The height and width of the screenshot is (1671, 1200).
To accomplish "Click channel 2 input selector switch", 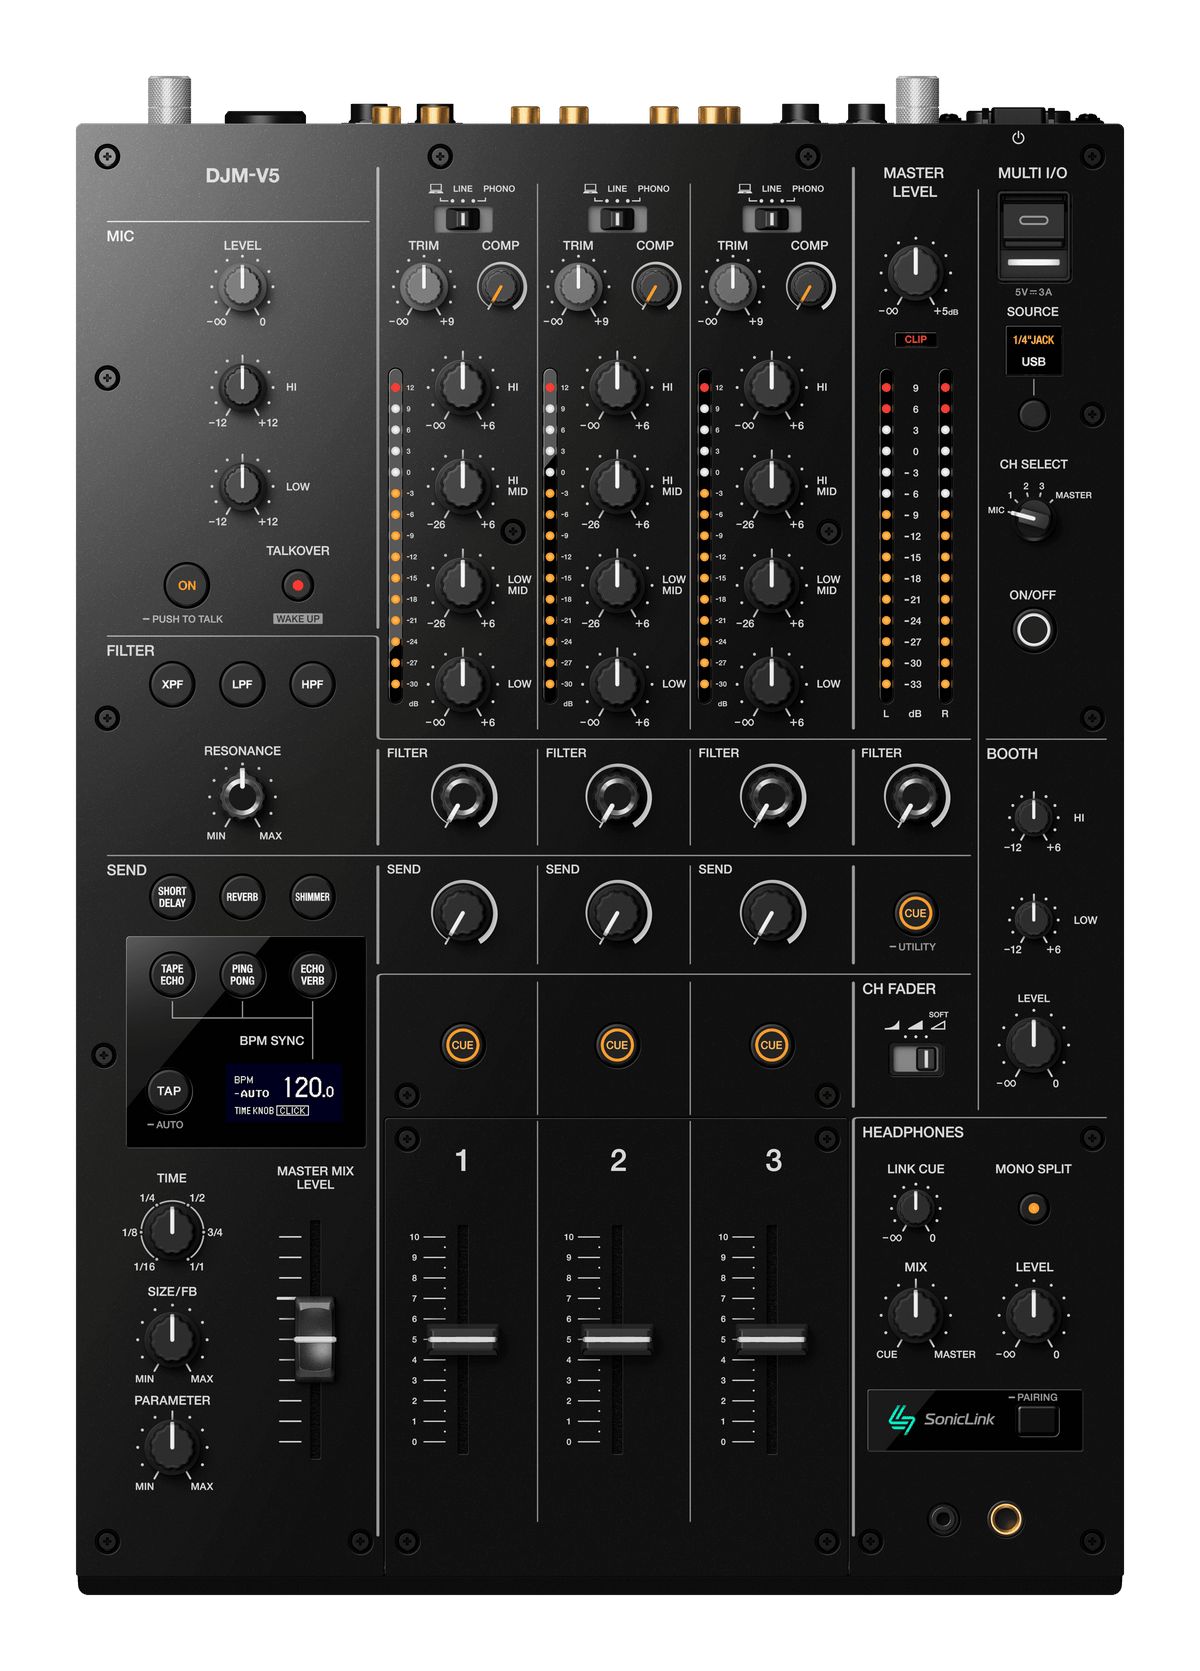I will 617,219.
